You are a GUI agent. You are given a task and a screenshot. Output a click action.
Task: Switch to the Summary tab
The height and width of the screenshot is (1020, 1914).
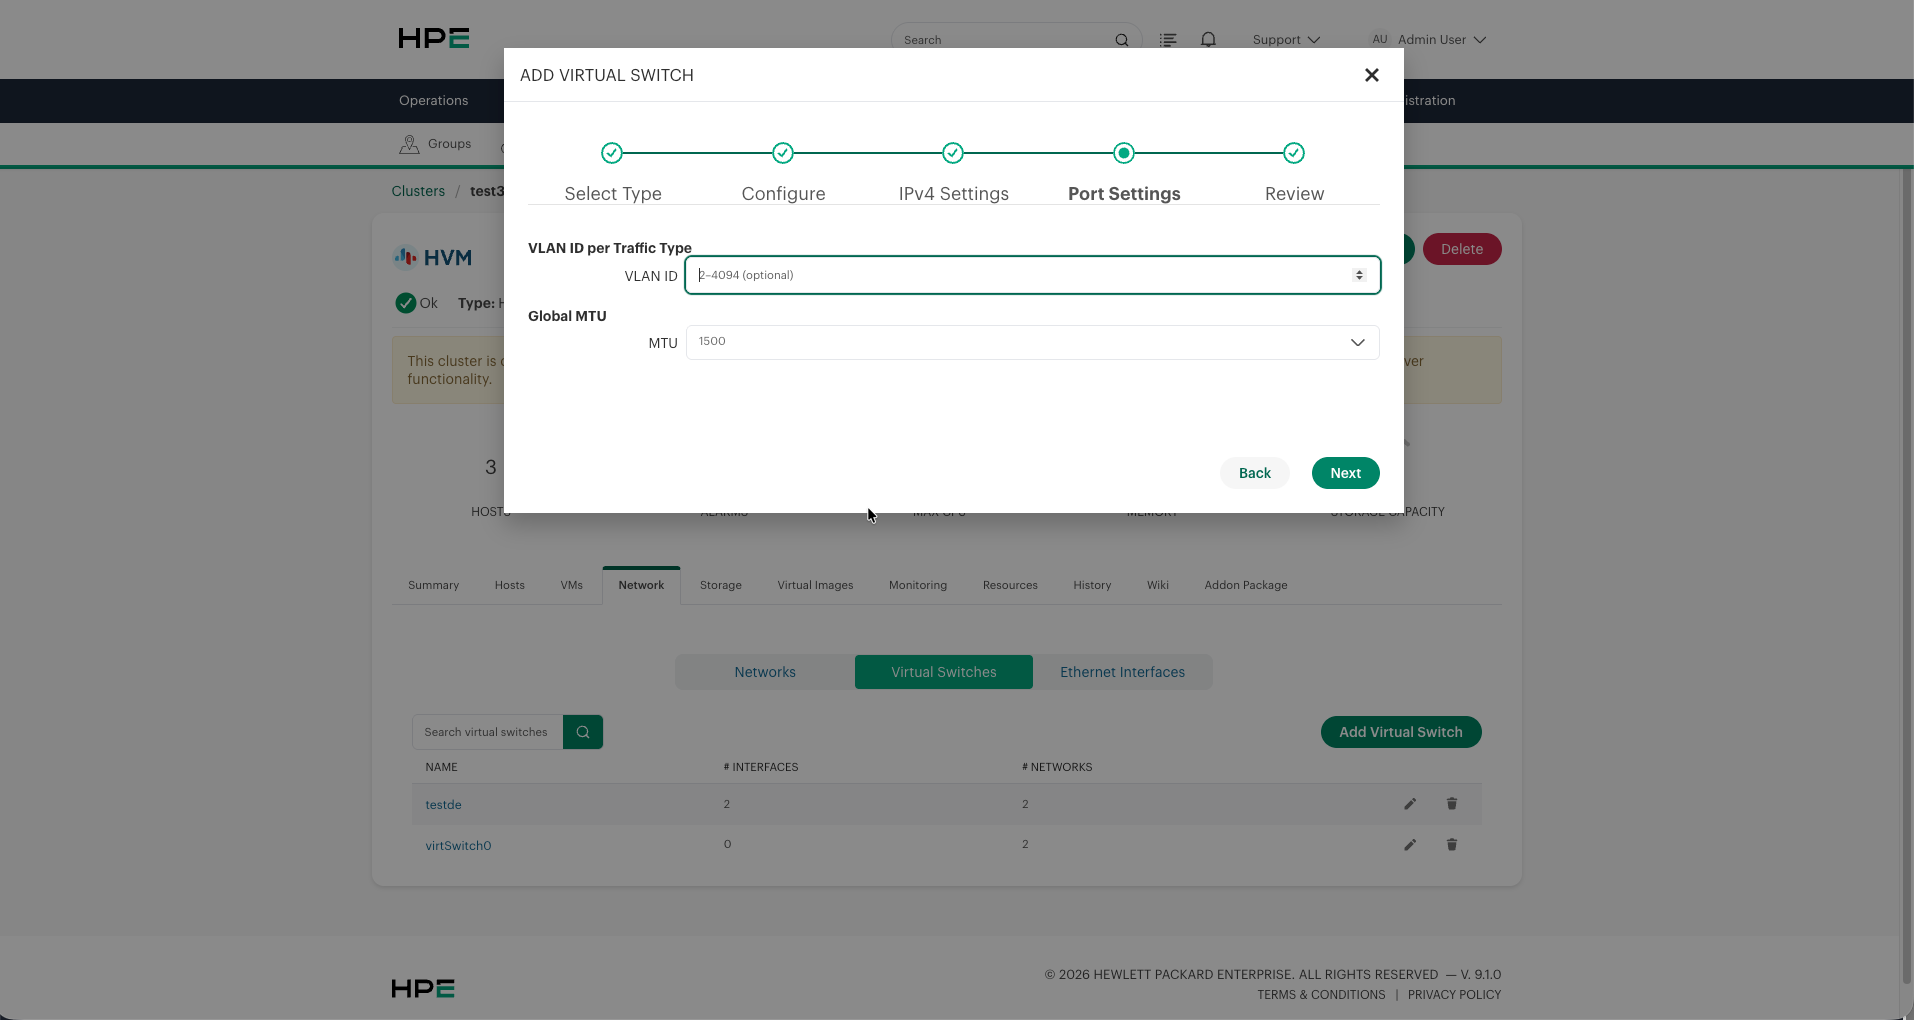433,585
